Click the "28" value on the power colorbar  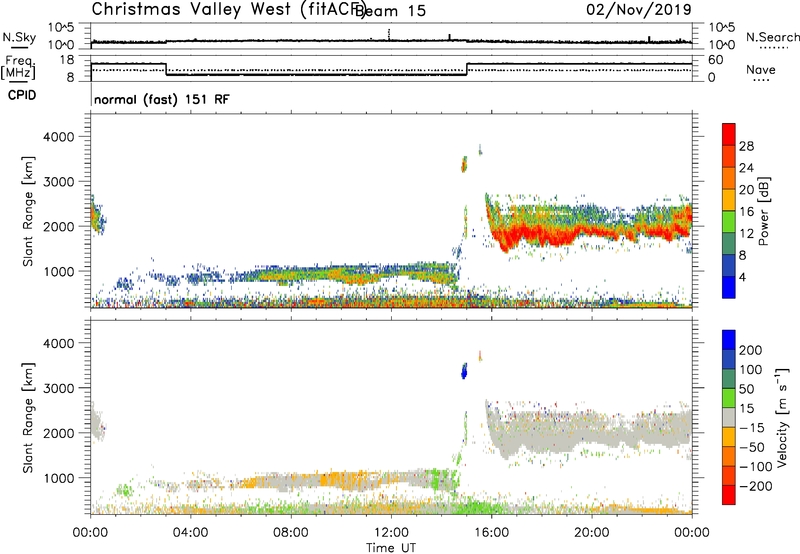(746, 146)
